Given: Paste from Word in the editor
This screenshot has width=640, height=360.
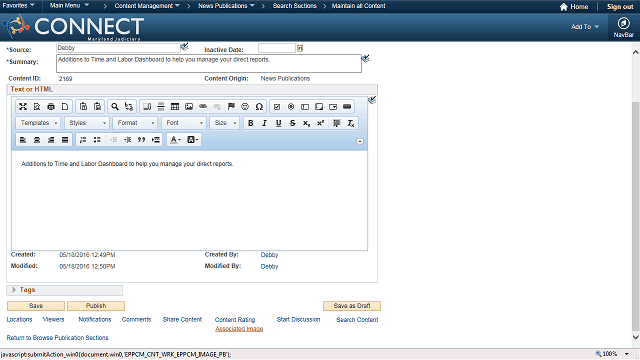Looking at the screenshot, I should [x=97, y=107].
